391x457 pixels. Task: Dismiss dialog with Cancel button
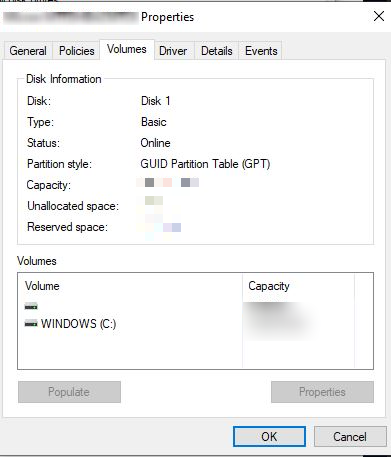pos(350,436)
